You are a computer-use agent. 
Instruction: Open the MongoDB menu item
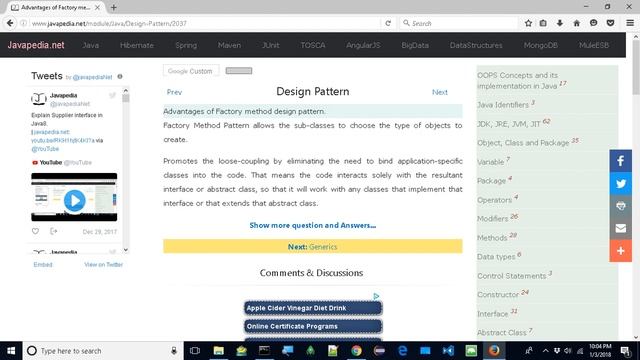[x=541, y=45]
